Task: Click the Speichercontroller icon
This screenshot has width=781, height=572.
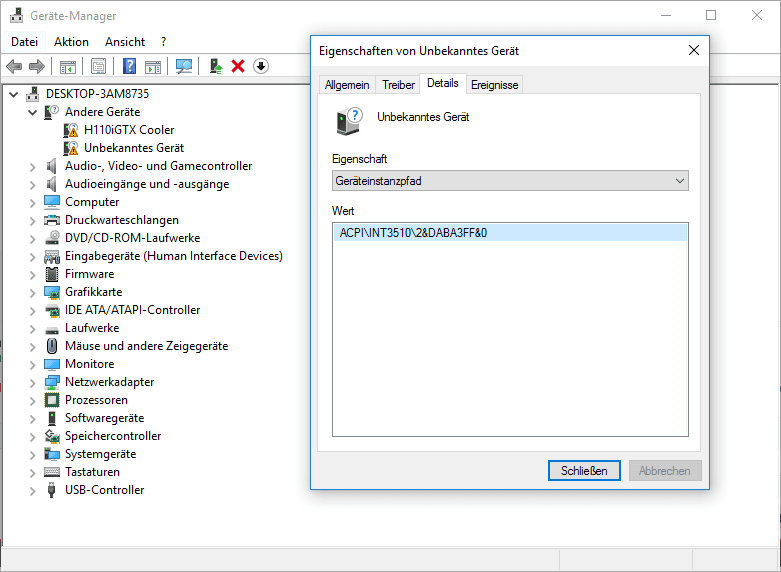Action: 52,436
